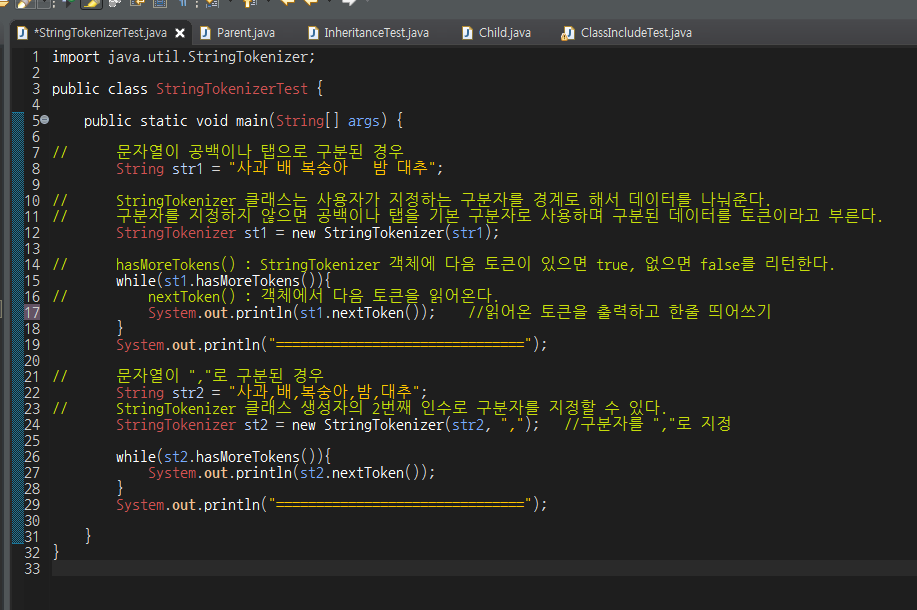
Task: Place cursor in "import java.util.StringTokenizer;" on line 1
Action: point(183,57)
